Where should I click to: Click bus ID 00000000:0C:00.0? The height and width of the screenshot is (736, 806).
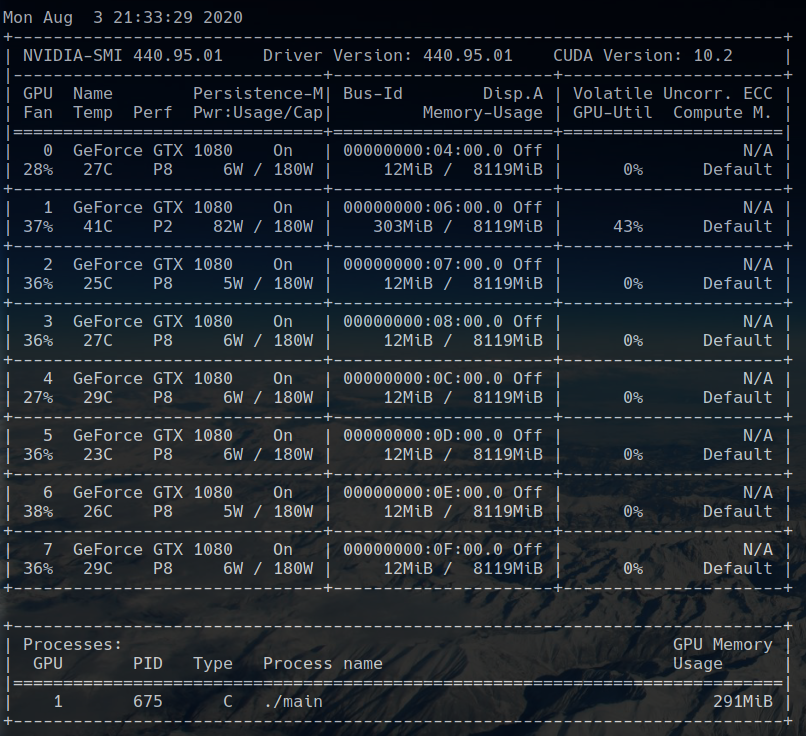point(423,379)
